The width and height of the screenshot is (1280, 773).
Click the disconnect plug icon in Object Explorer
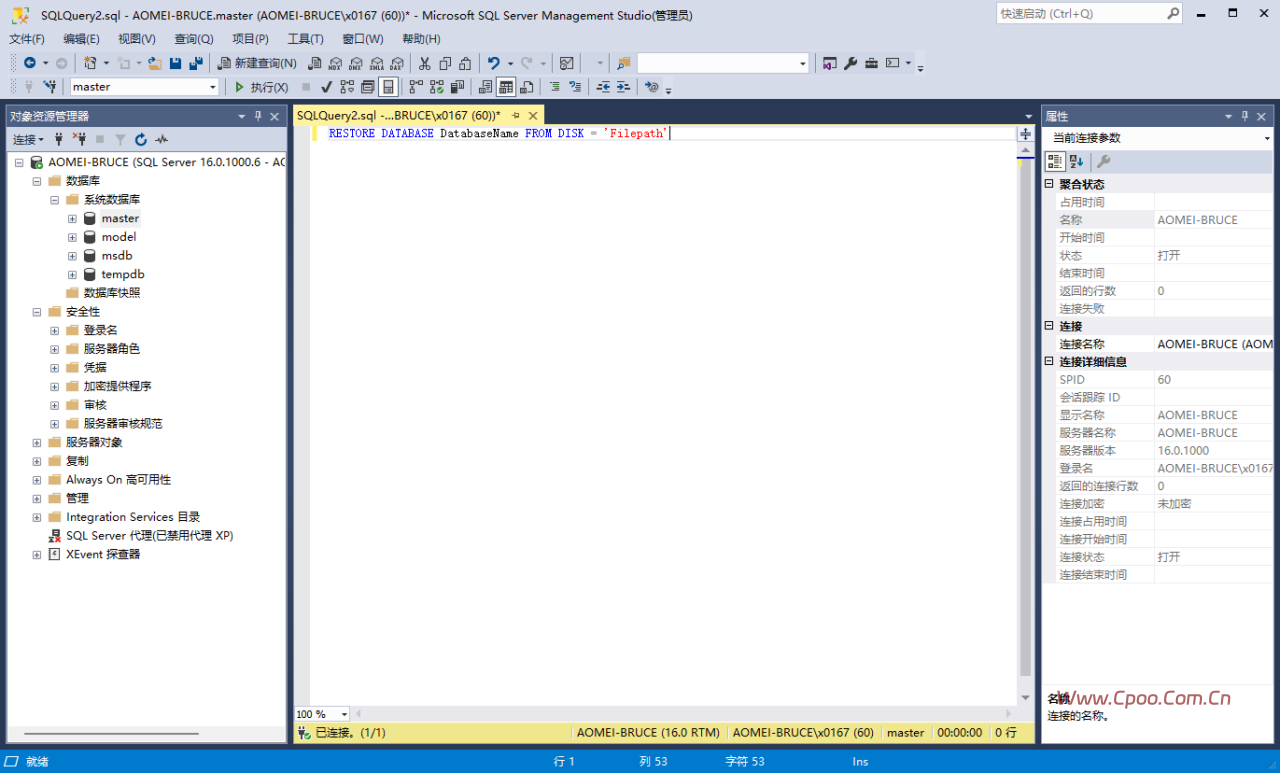[x=80, y=140]
